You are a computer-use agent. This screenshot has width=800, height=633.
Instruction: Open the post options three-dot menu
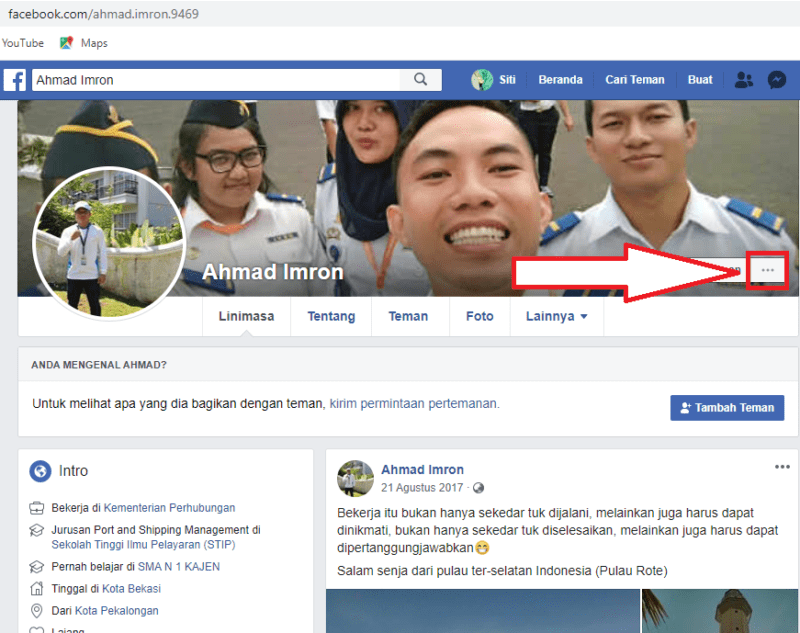(x=782, y=467)
